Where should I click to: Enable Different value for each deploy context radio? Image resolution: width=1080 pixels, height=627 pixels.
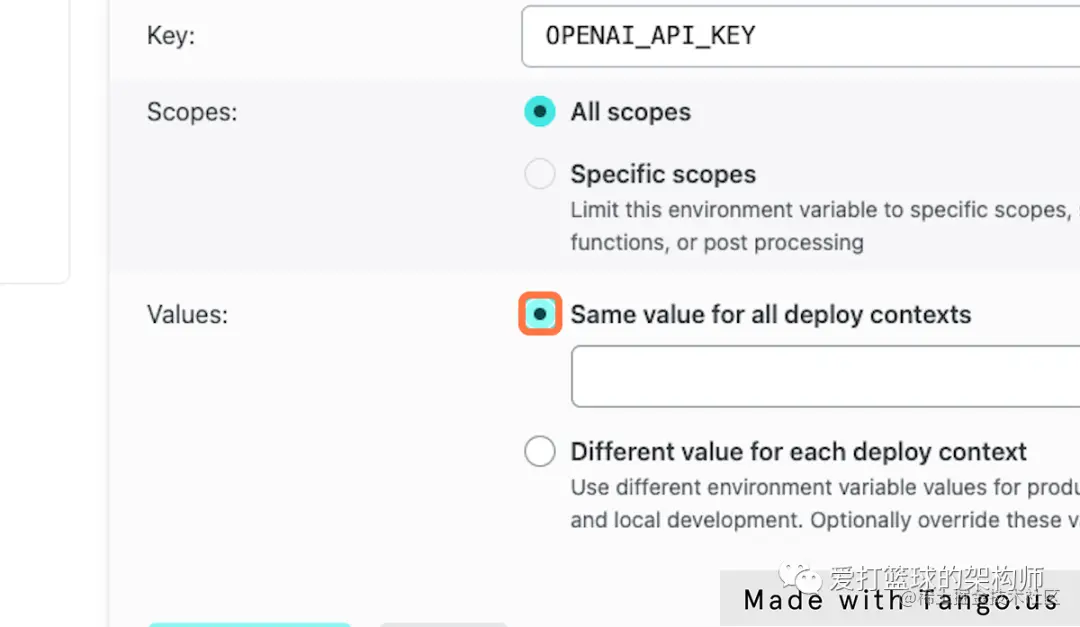(x=540, y=452)
